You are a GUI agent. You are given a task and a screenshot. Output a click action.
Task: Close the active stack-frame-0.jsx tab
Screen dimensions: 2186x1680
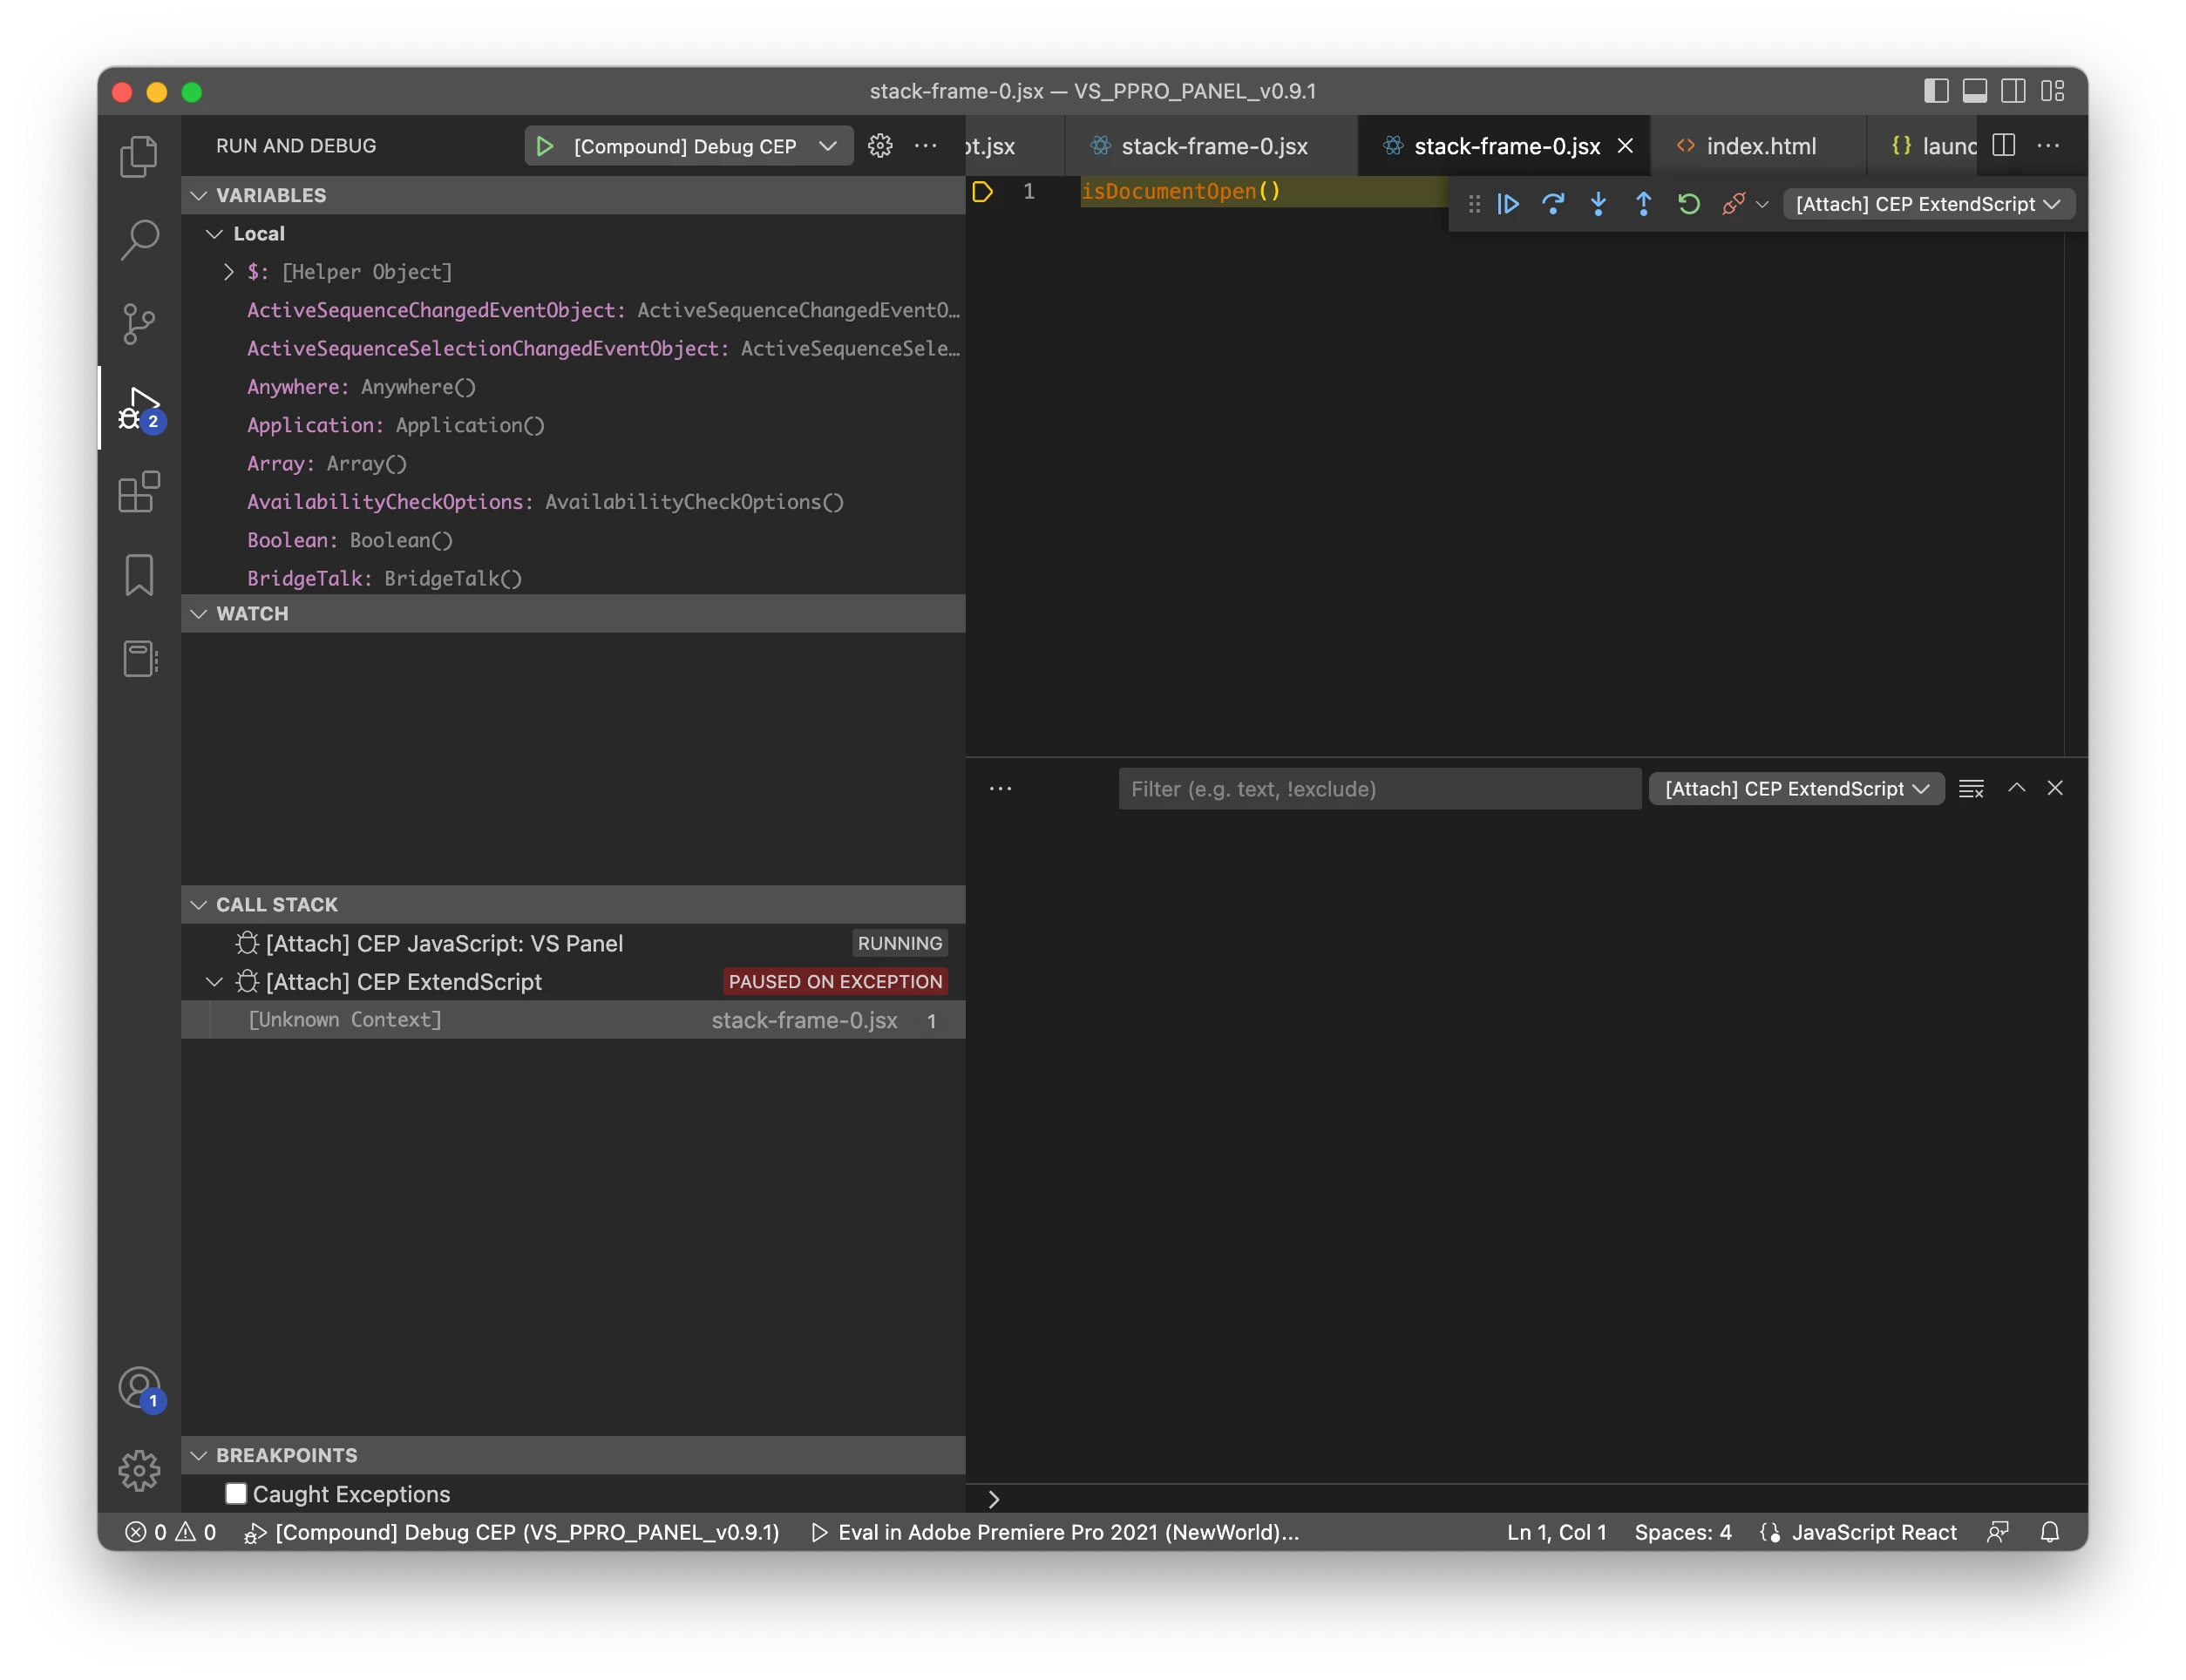tap(1625, 146)
